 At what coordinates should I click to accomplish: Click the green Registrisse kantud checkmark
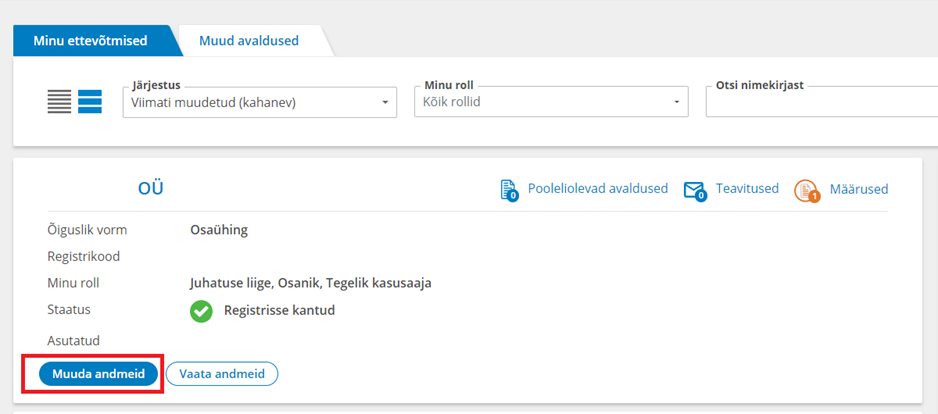(x=201, y=311)
